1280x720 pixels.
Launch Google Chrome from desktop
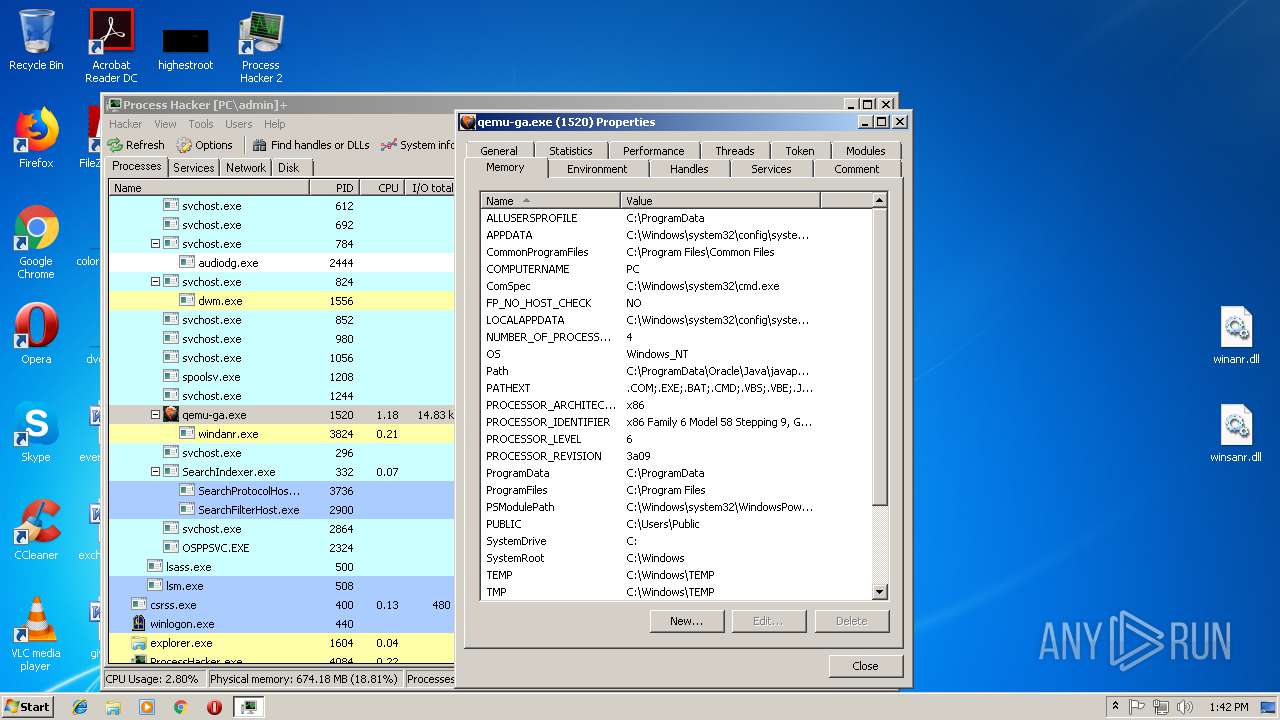pos(36,242)
